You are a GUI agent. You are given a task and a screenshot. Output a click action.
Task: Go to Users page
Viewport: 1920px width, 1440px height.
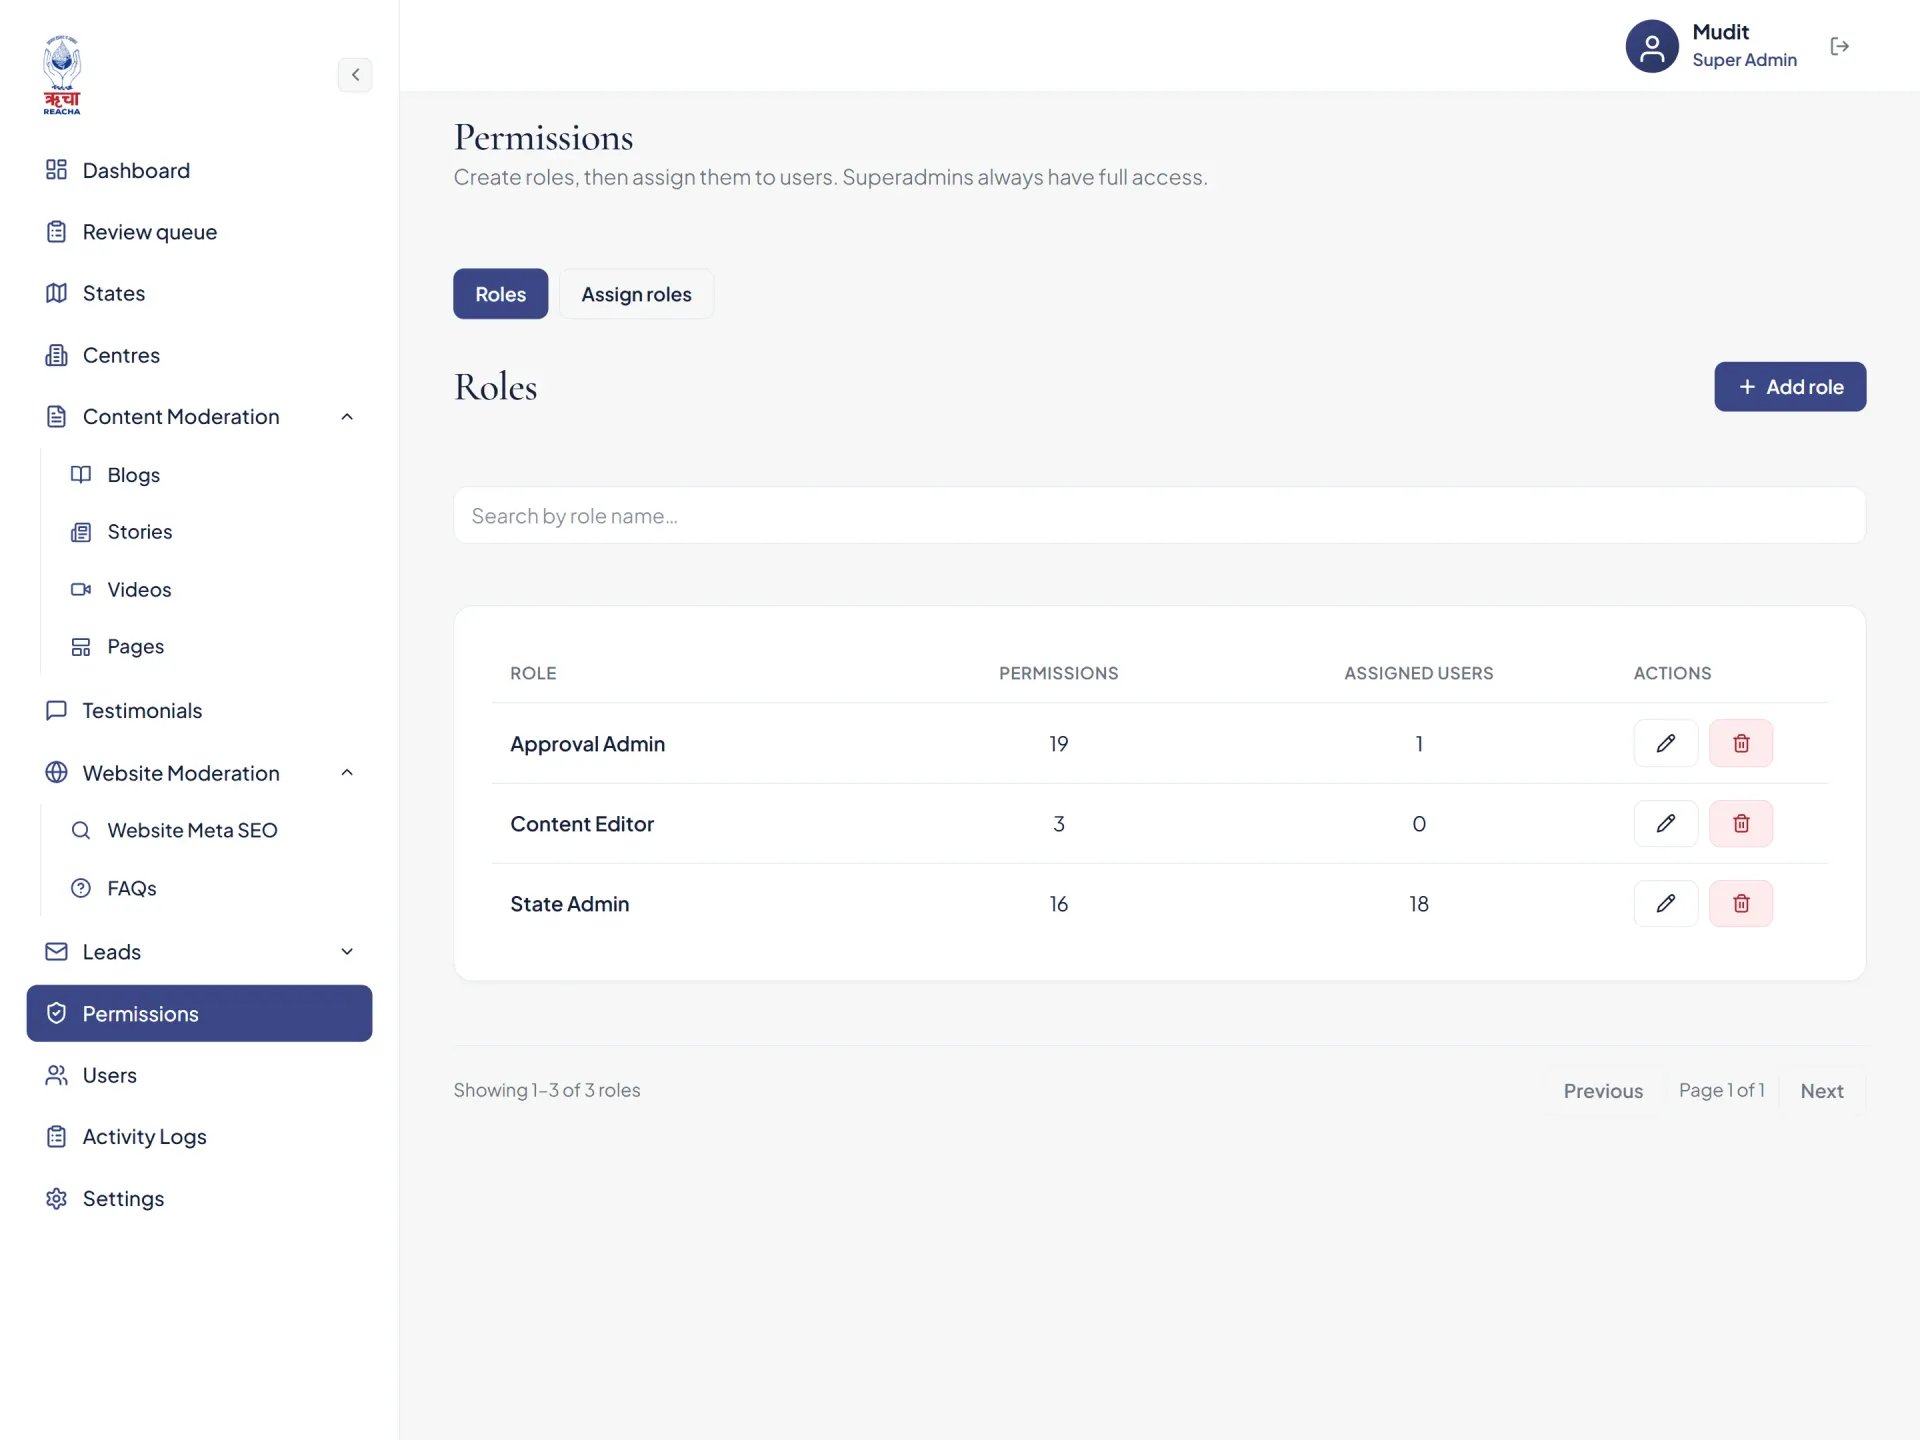click(x=199, y=1075)
